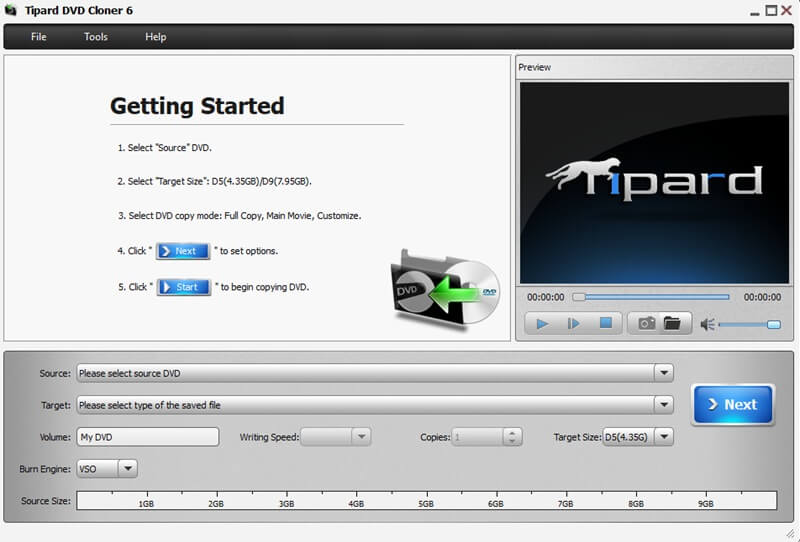
Task: Open the snapshot folder icon
Action: tap(671, 323)
